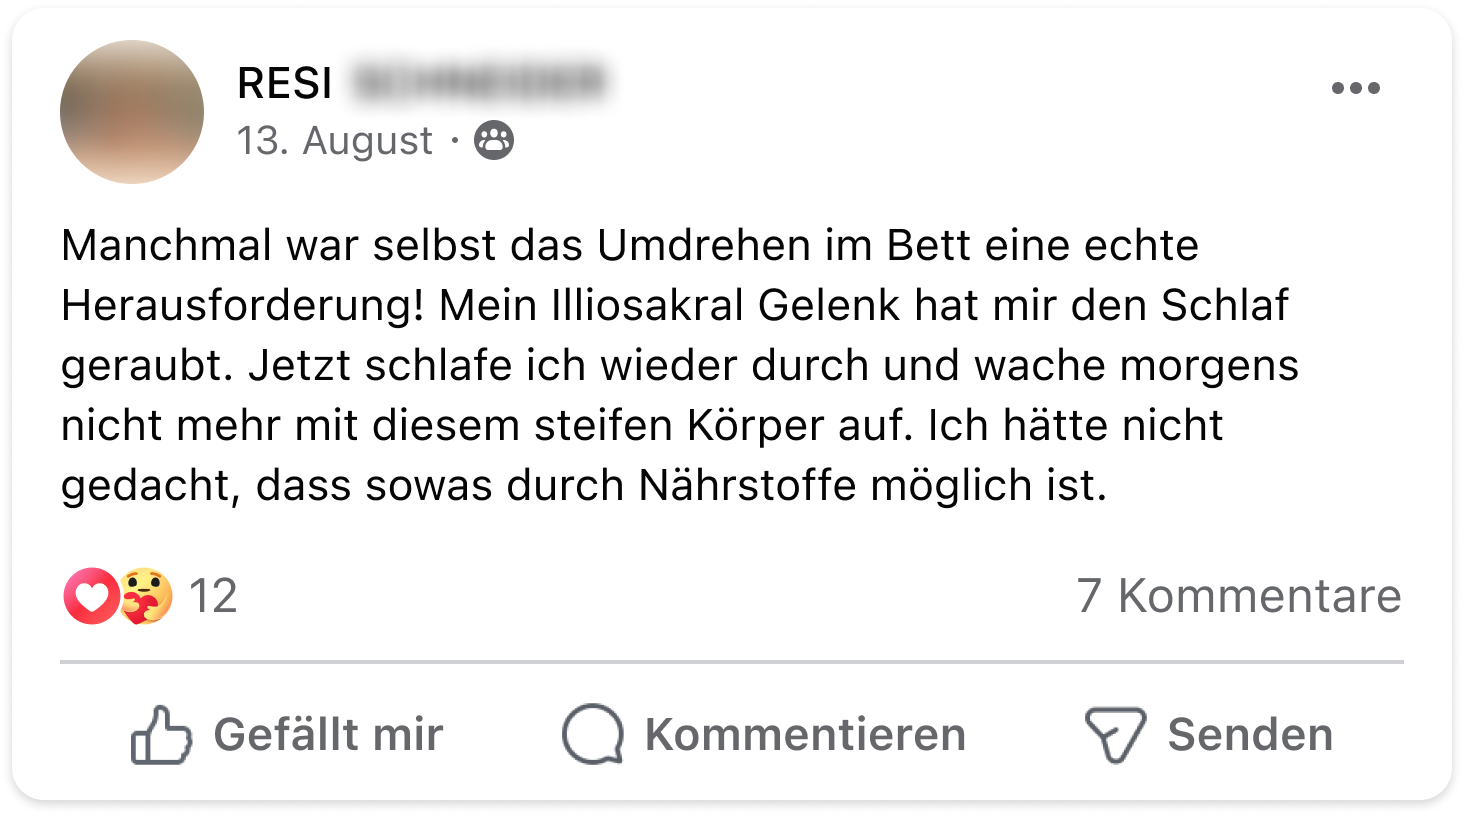Click the post text starting with Manchmal
This screenshot has width=1464, height=816.
point(630,246)
